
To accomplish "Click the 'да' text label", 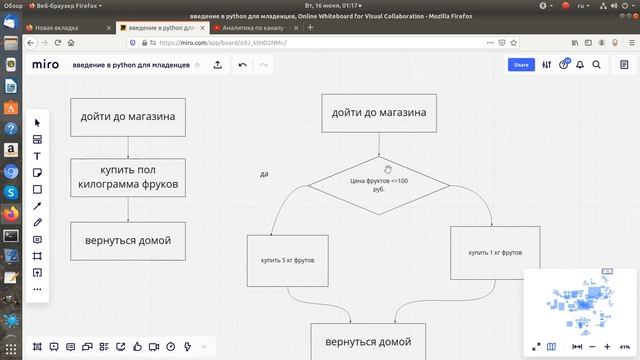I will (264, 174).
